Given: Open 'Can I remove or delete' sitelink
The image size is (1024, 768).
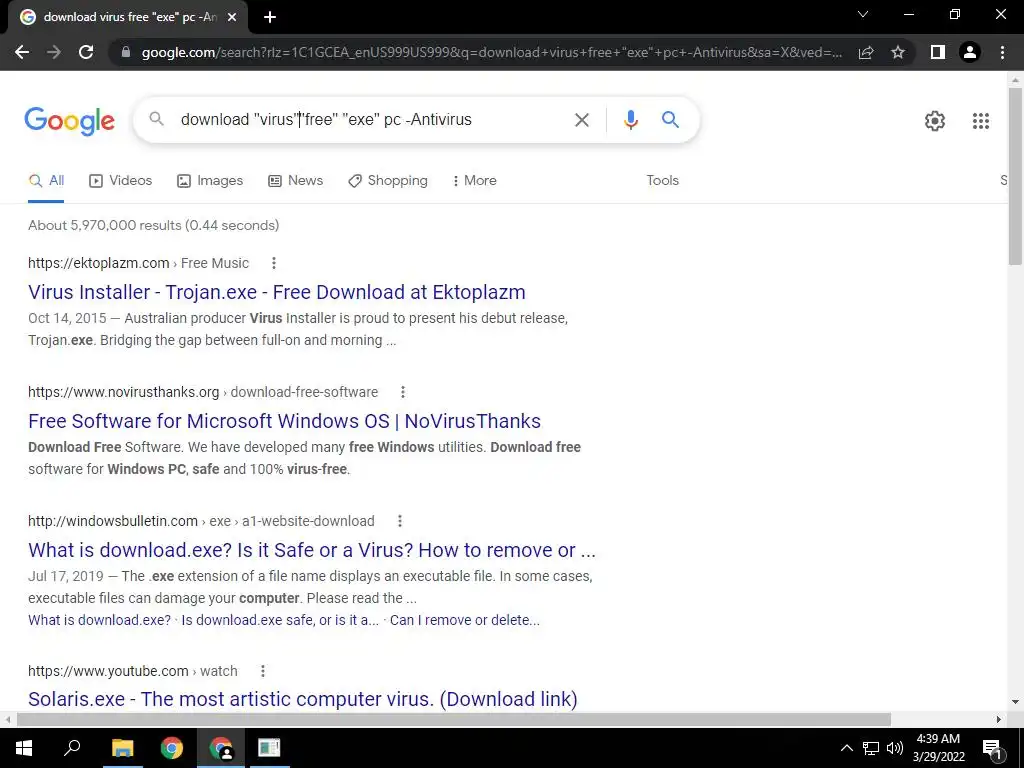Looking at the screenshot, I should [465, 620].
